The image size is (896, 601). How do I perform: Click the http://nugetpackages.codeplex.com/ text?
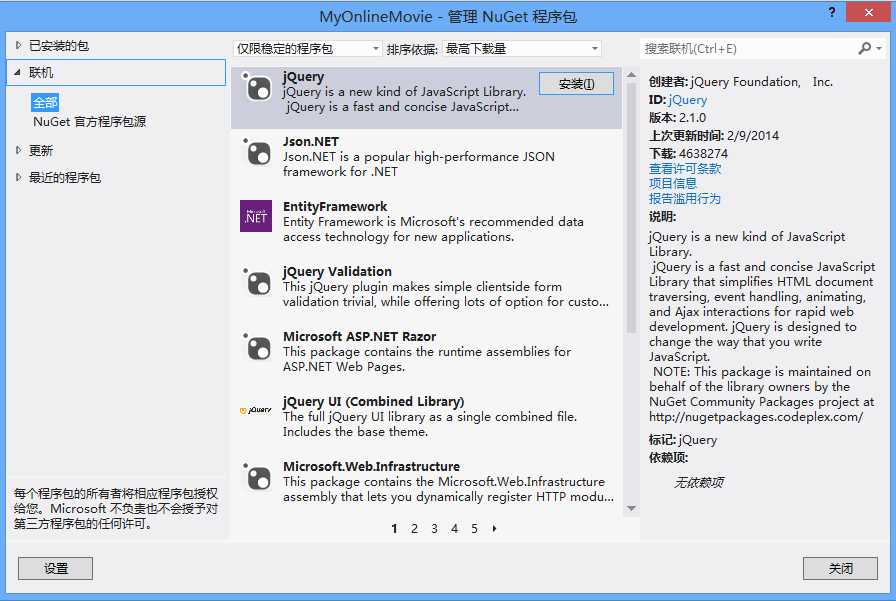tap(756, 417)
